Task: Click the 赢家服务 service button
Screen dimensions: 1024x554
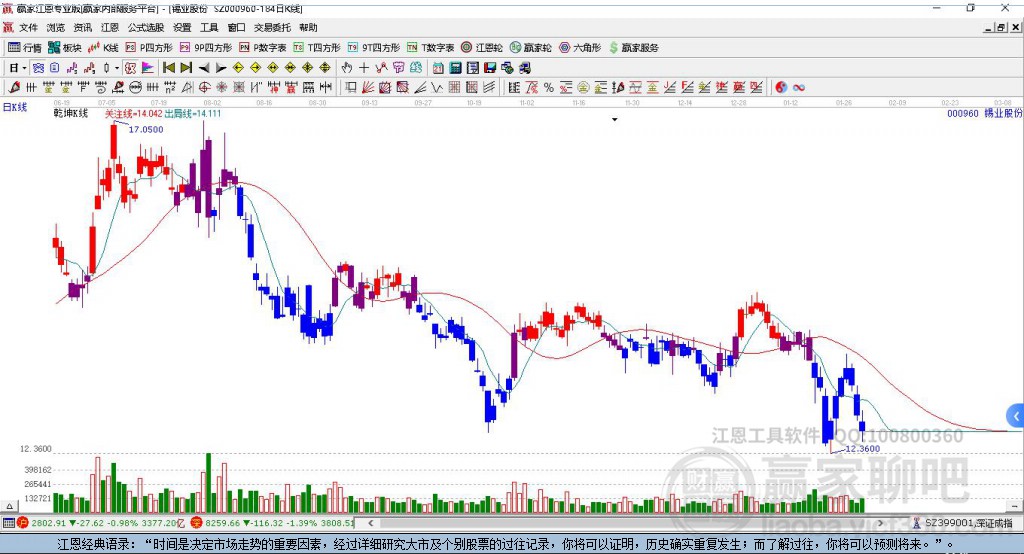Action: click(634, 48)
